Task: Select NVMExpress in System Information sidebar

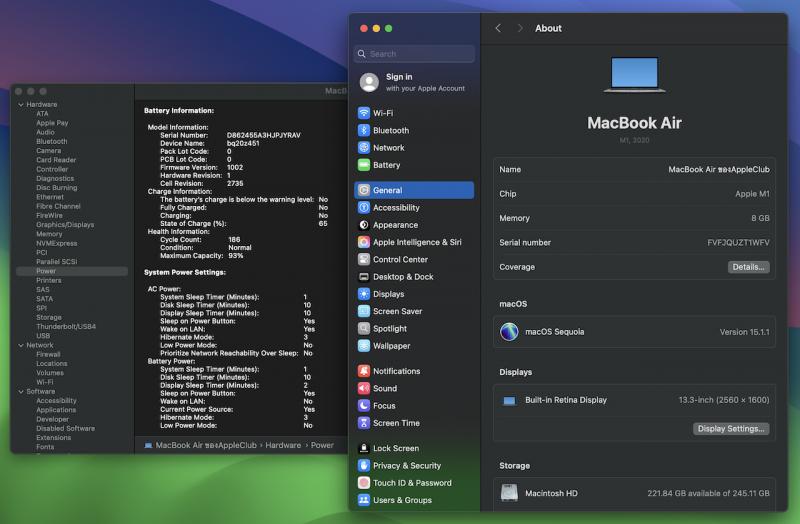Action: coord(57,243)
